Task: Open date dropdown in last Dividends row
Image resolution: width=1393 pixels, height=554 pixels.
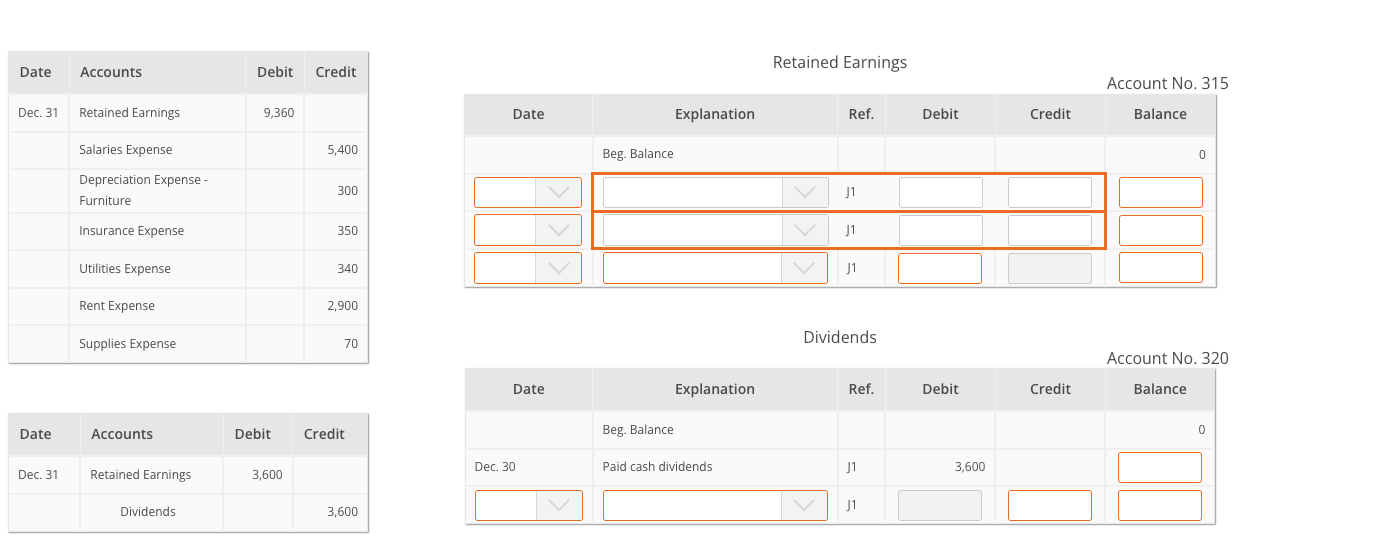Action: click(x=528, y=505)
